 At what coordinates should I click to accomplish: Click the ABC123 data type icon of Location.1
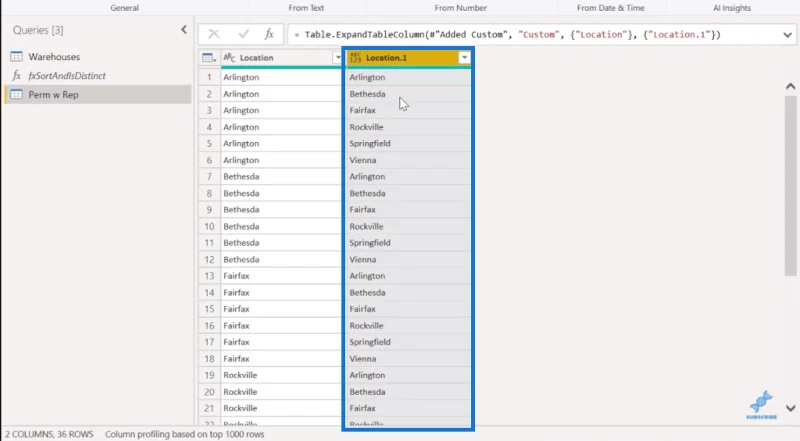[355, 58]
